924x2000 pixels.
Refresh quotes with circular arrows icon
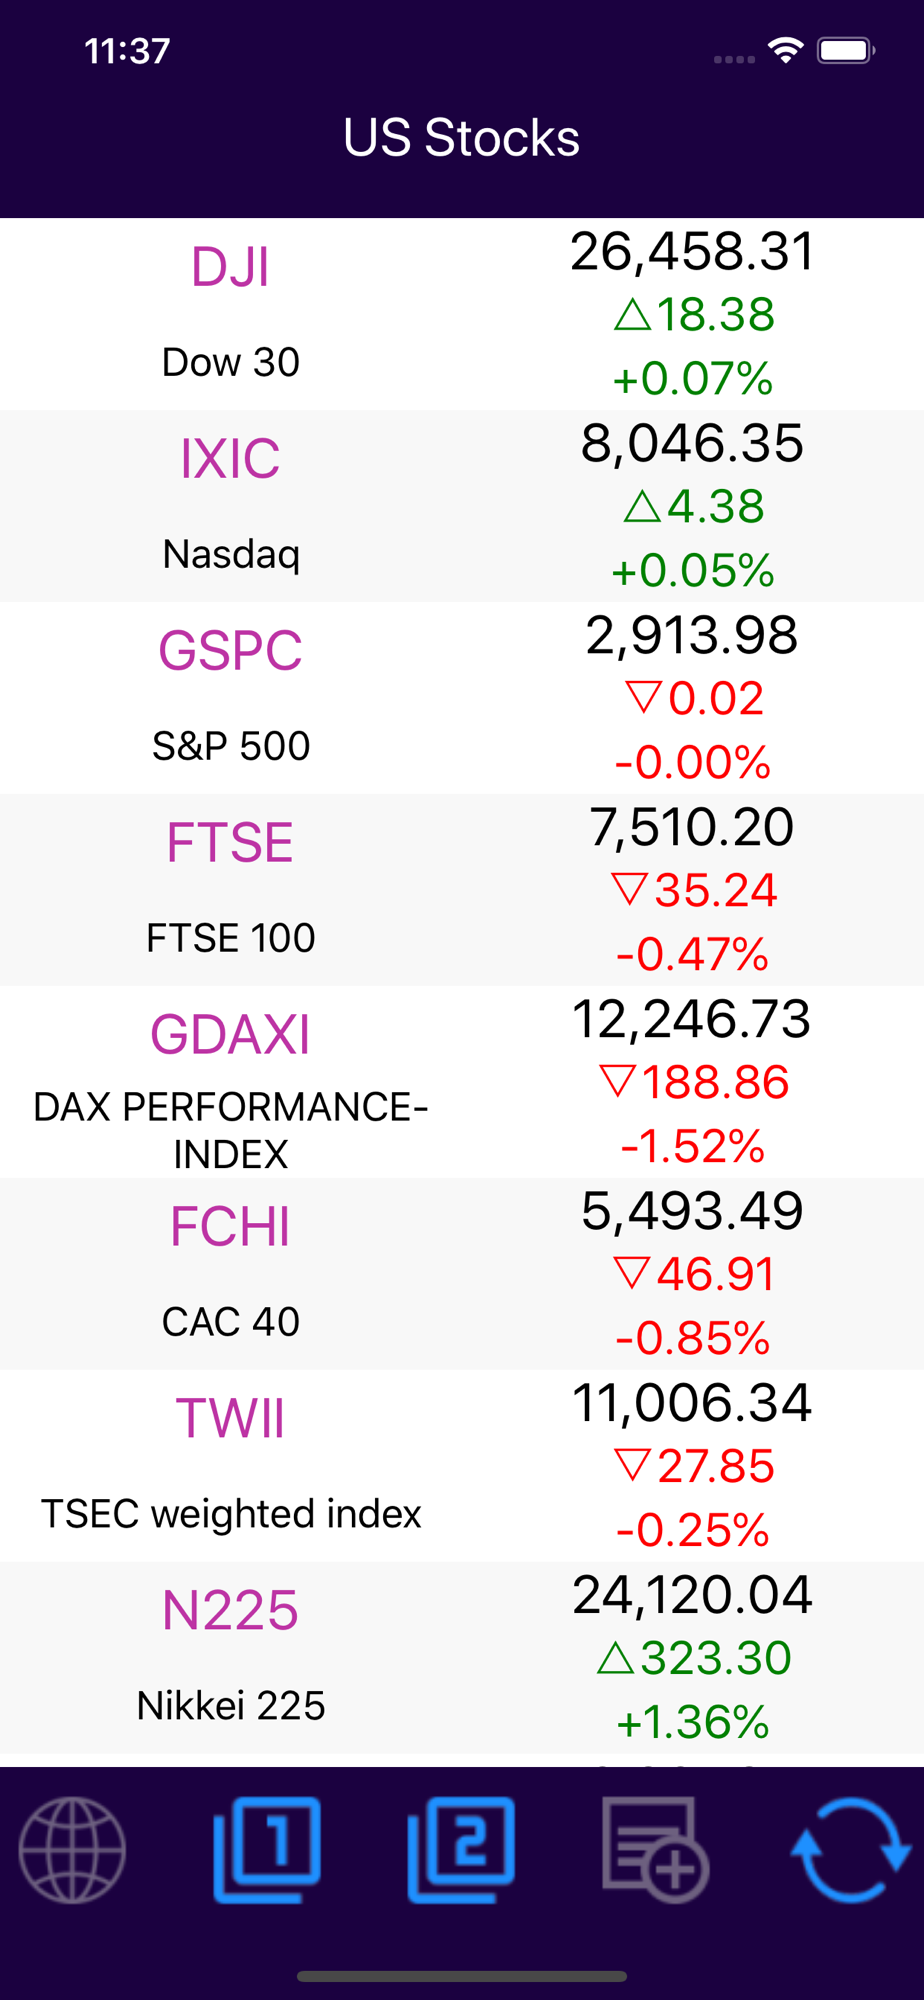point(850,1849)
